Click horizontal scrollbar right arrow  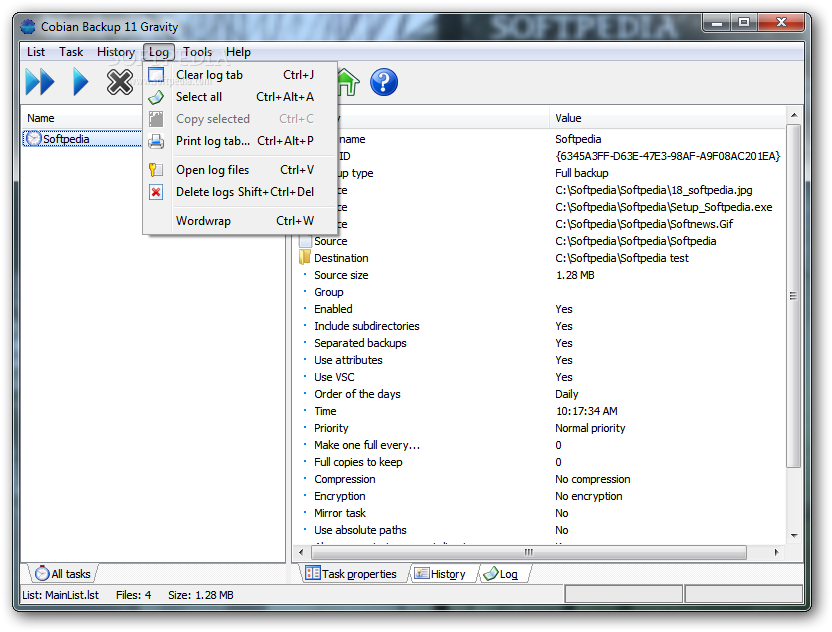click(777, 552)
